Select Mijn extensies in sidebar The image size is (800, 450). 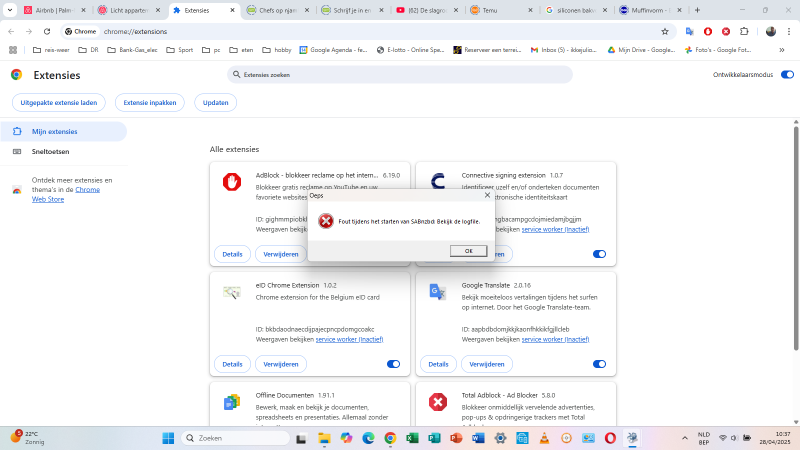tap(63, 132)
